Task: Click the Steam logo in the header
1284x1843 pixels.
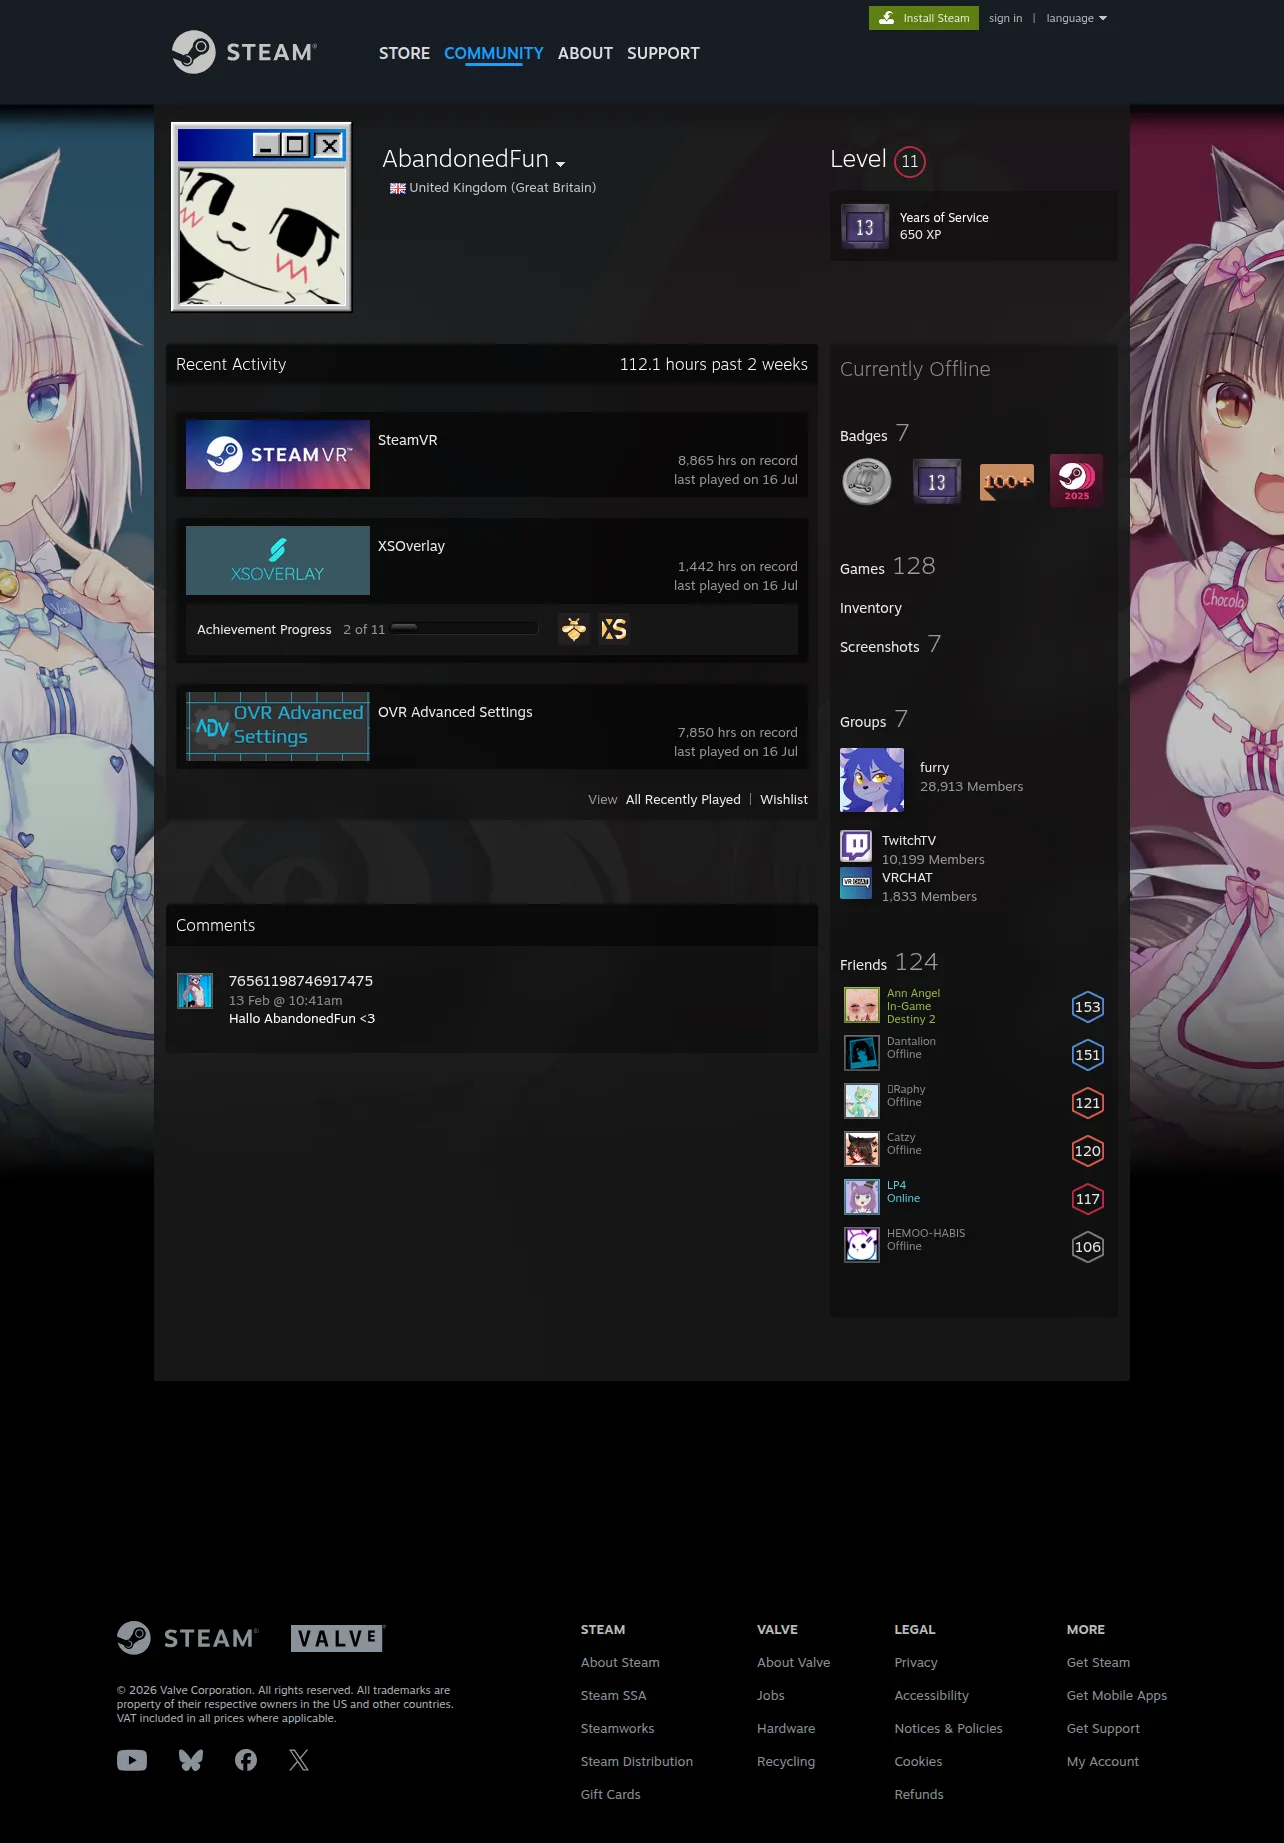Action: [x=244, y=52]
